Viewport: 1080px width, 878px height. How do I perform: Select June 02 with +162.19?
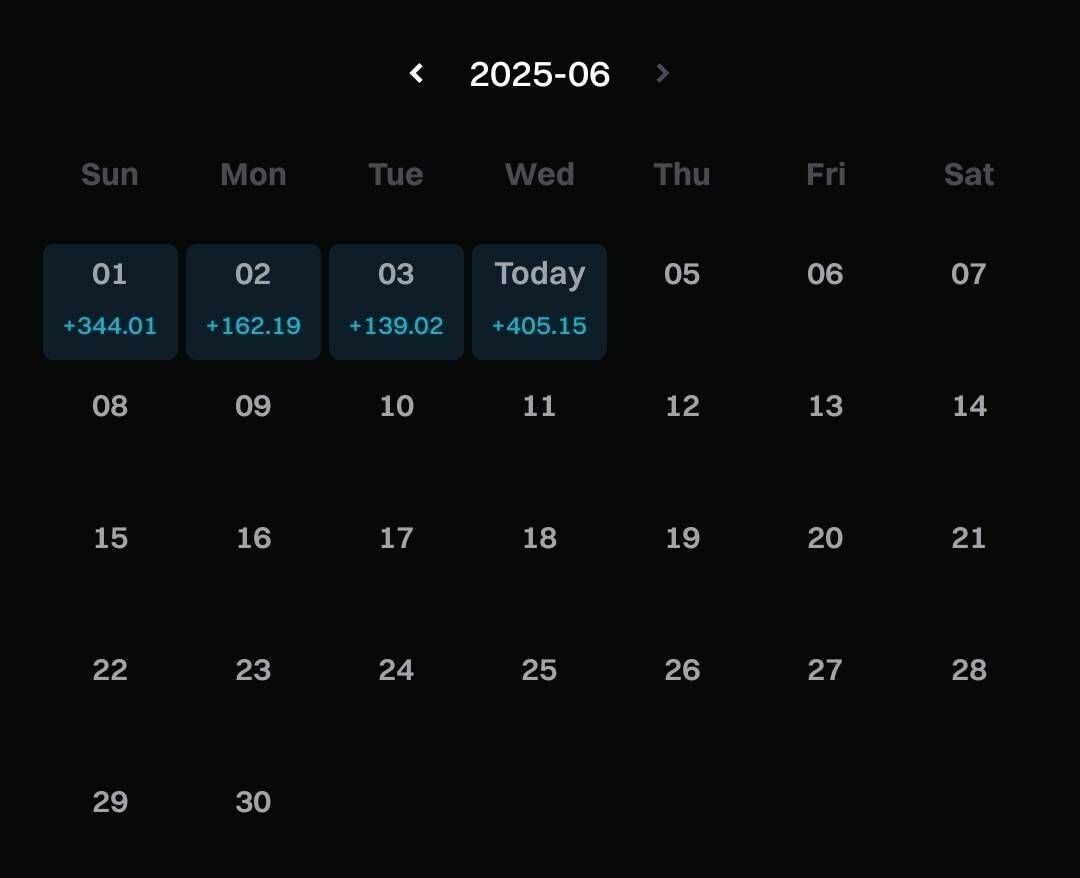pyautogui.click(x=253, y=301)
